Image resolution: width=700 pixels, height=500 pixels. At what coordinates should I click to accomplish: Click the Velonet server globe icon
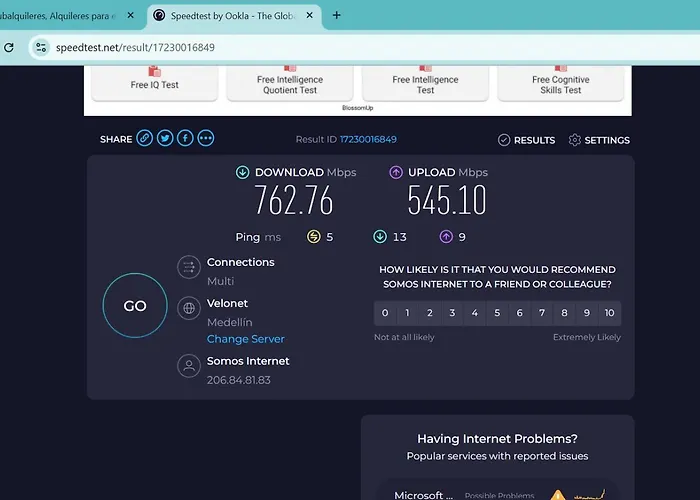pyautogui.click(x=189, y=308)
